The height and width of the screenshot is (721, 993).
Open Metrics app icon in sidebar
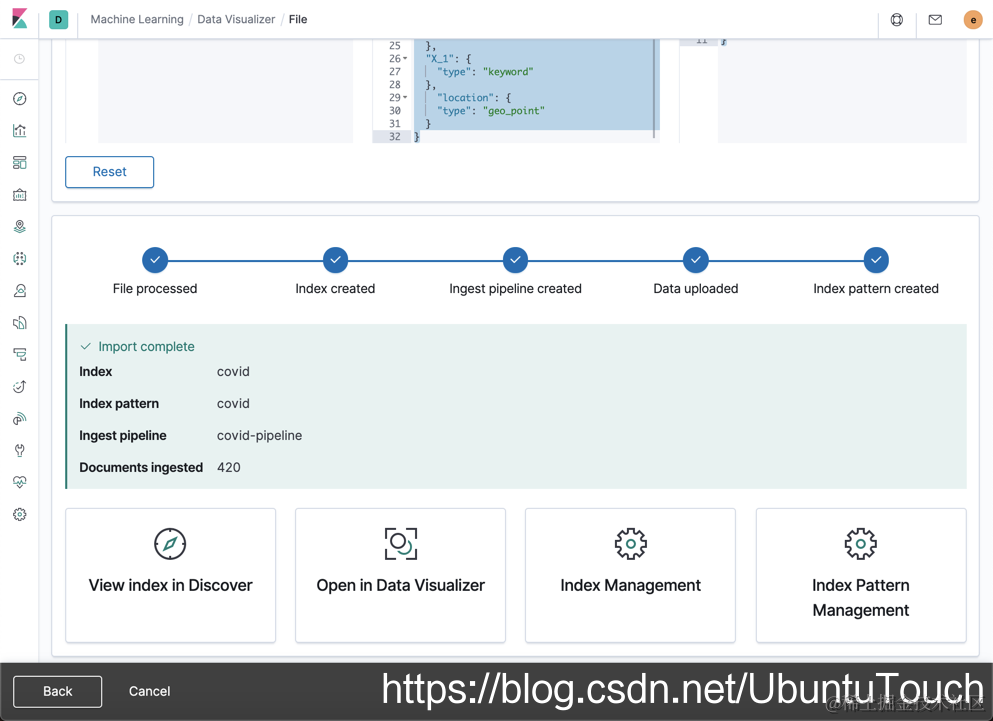[20, 290]
